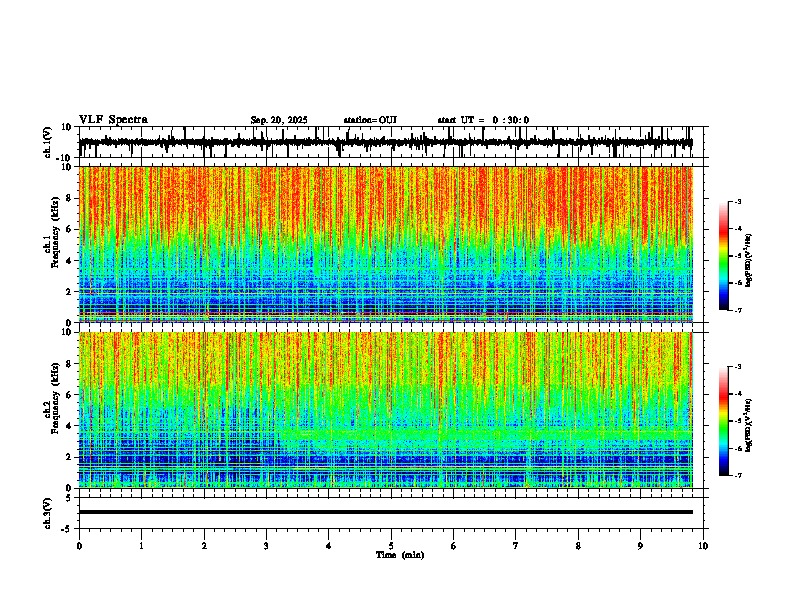Click the ch.3(V) trace panel
Image resolution: width=792 pixels, height=612 pixels.
coord(391,513)
